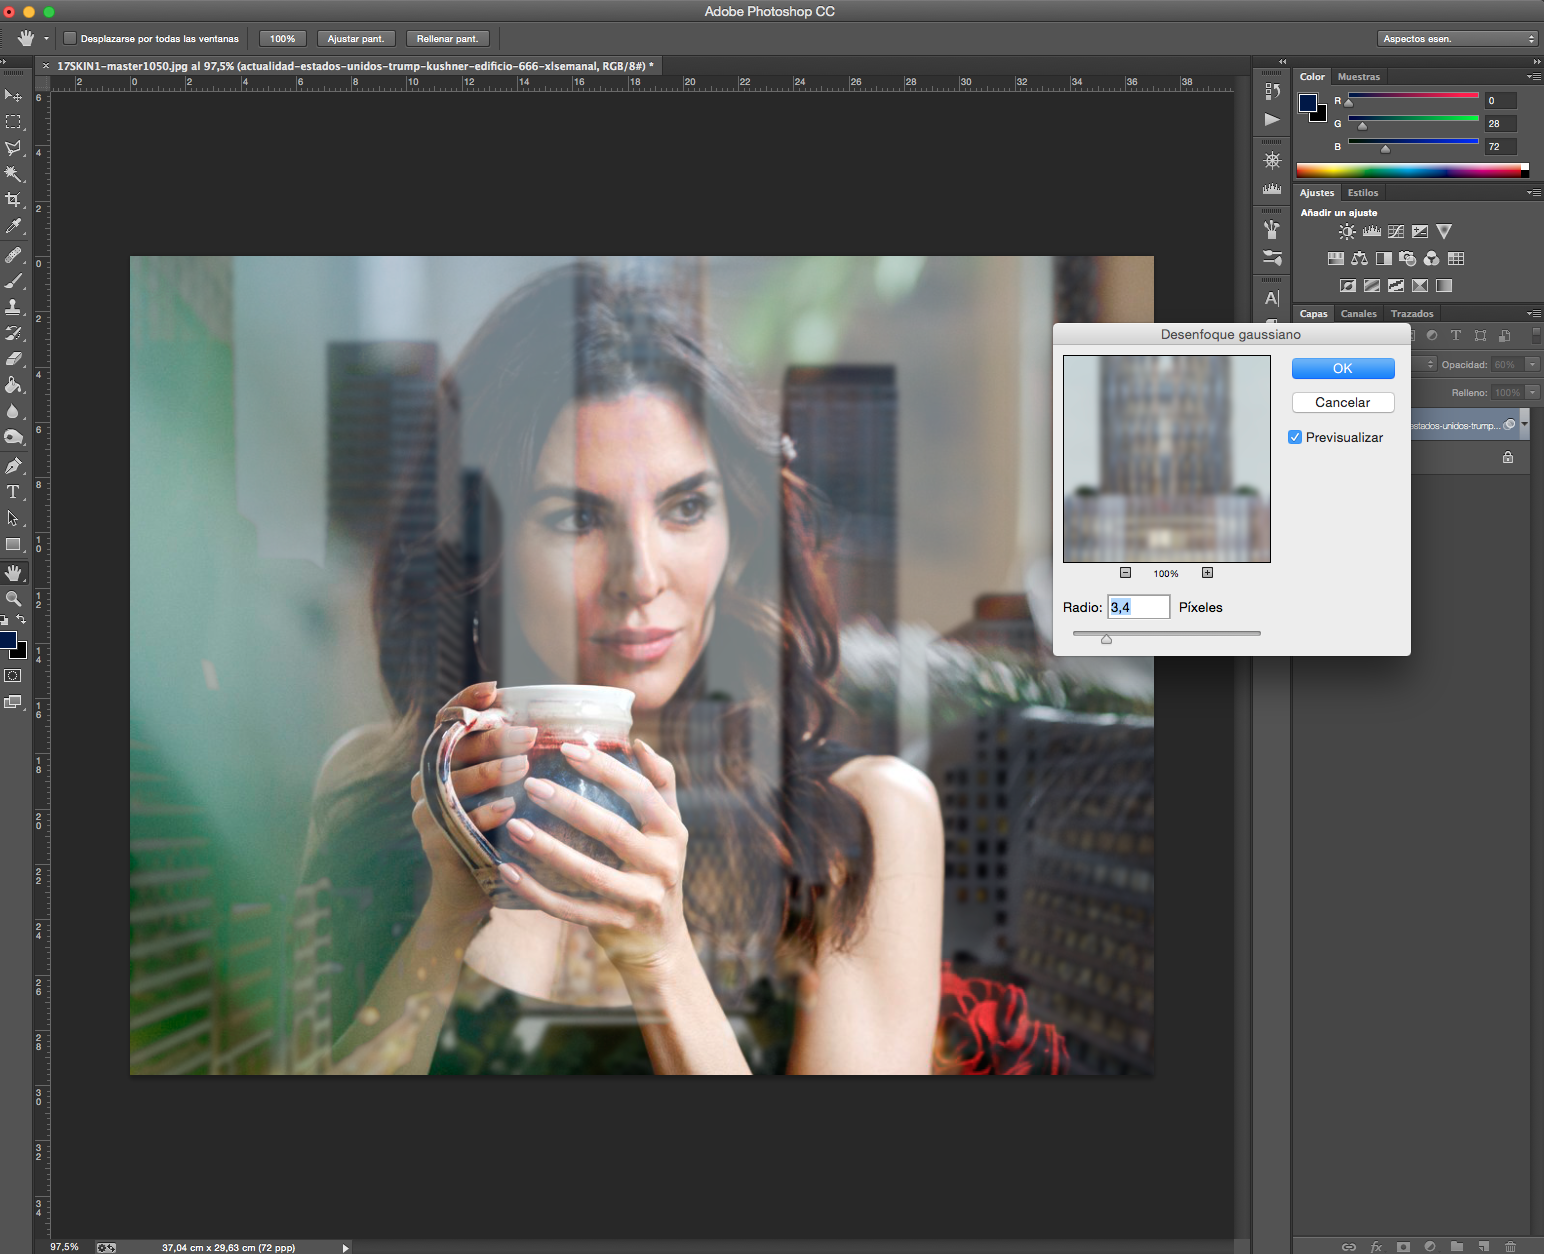Viewport: 1544px width, 1254px height.
Task: Click Cancelar in the blur dialog
Action: [1343, 402]
